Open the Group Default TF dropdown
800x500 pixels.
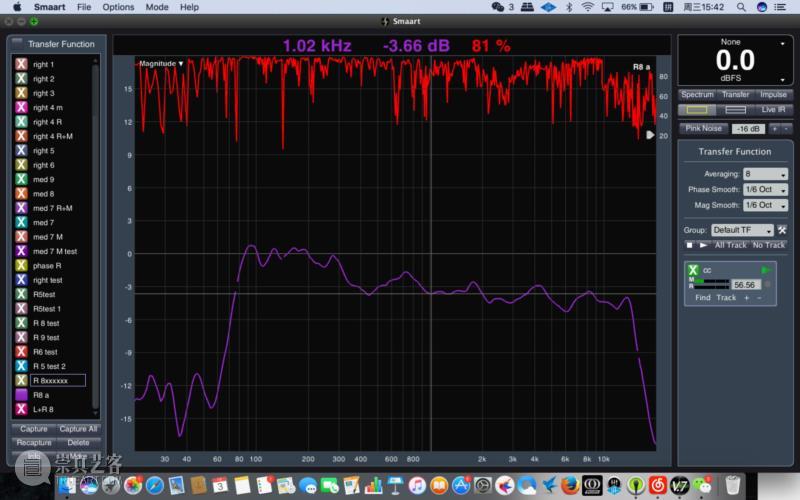click(x=742, y=230)
